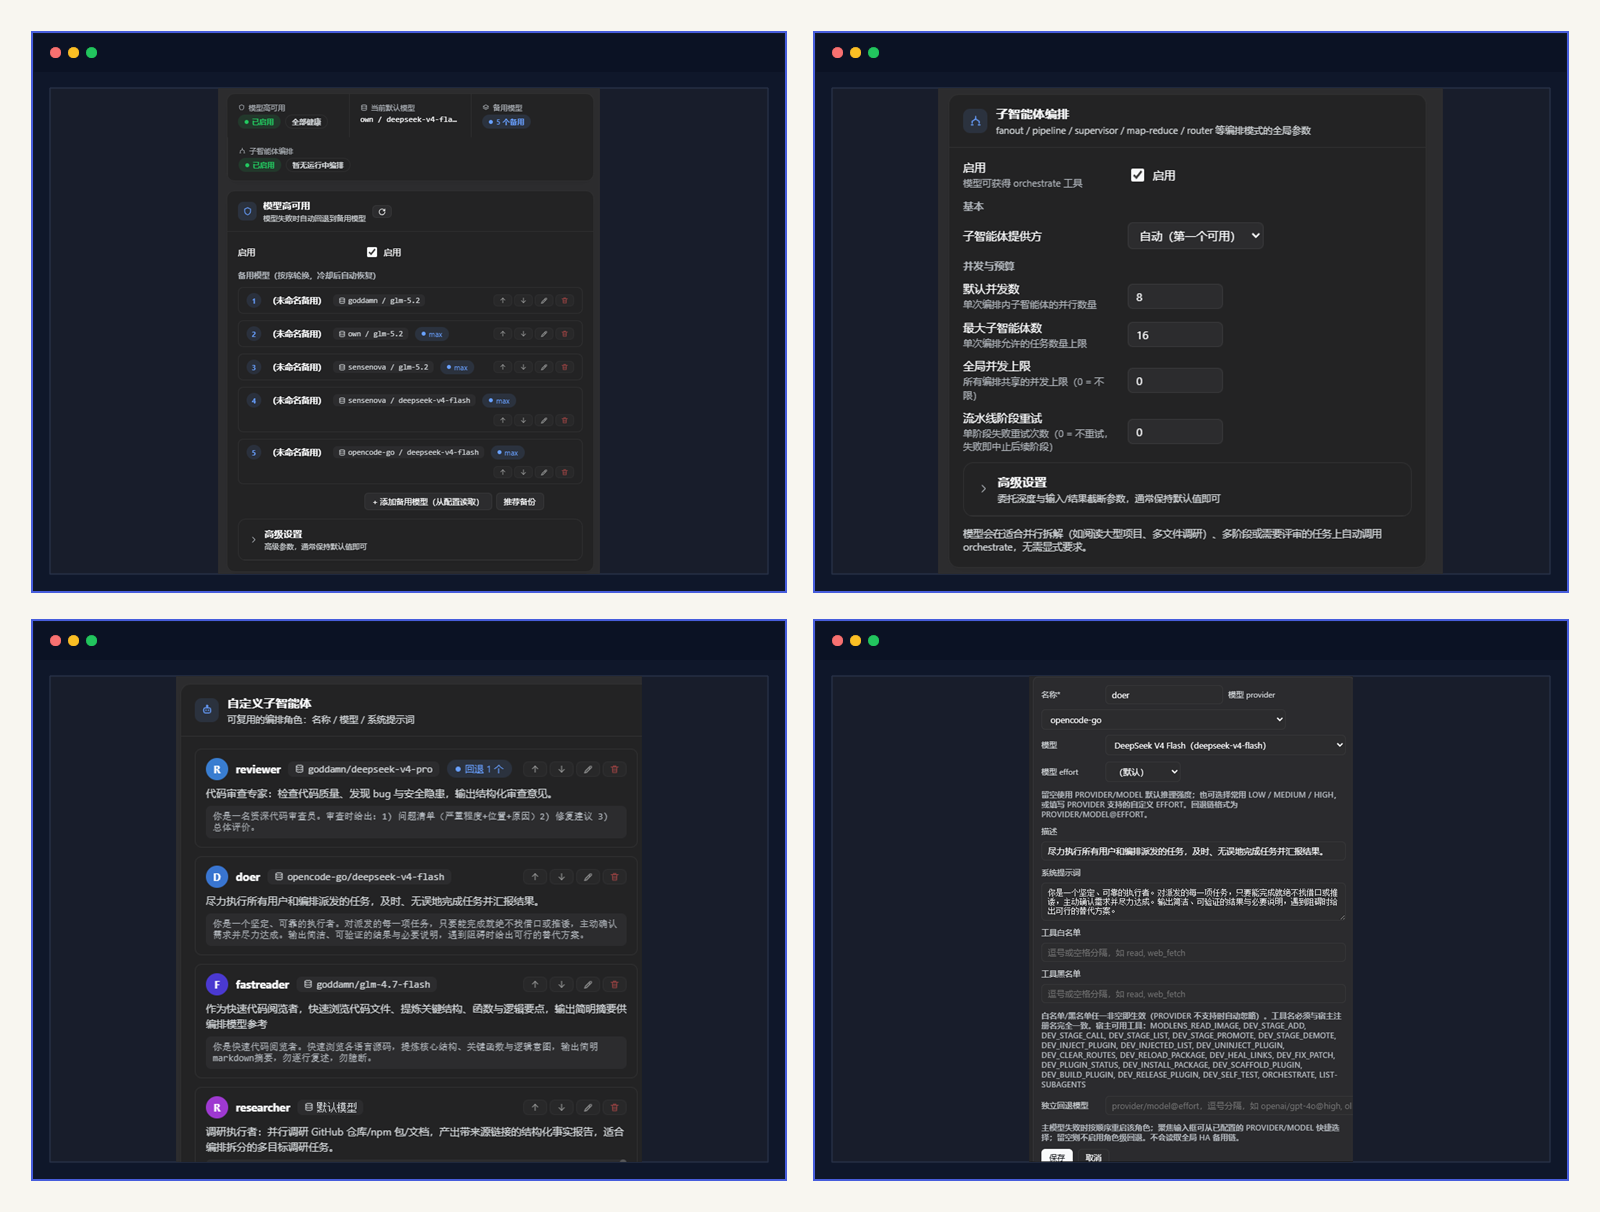
Task: Open the DeepSeek V4 Flash model dropdown
Action: tap(1226, 745)
